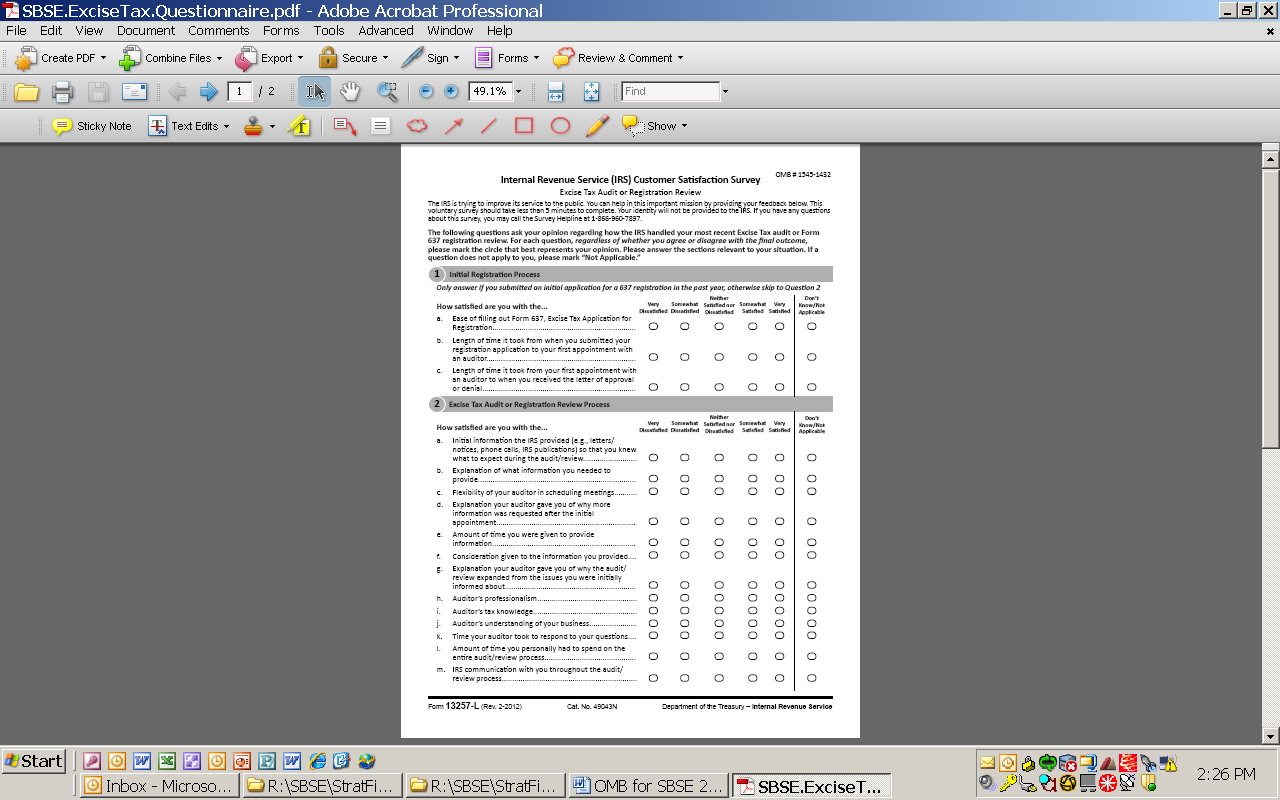Switch to Inbox - Microsoft Outlook taskbar window
This screenshot has width=1280, height=800.
point(160,786)
